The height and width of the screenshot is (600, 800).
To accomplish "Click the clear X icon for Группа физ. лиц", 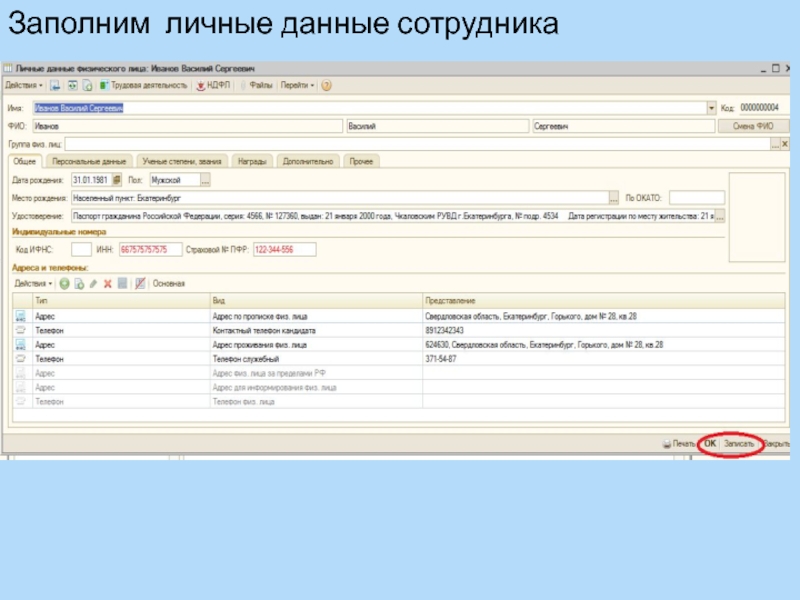I will pyautogui.click(x=787, y=144).
